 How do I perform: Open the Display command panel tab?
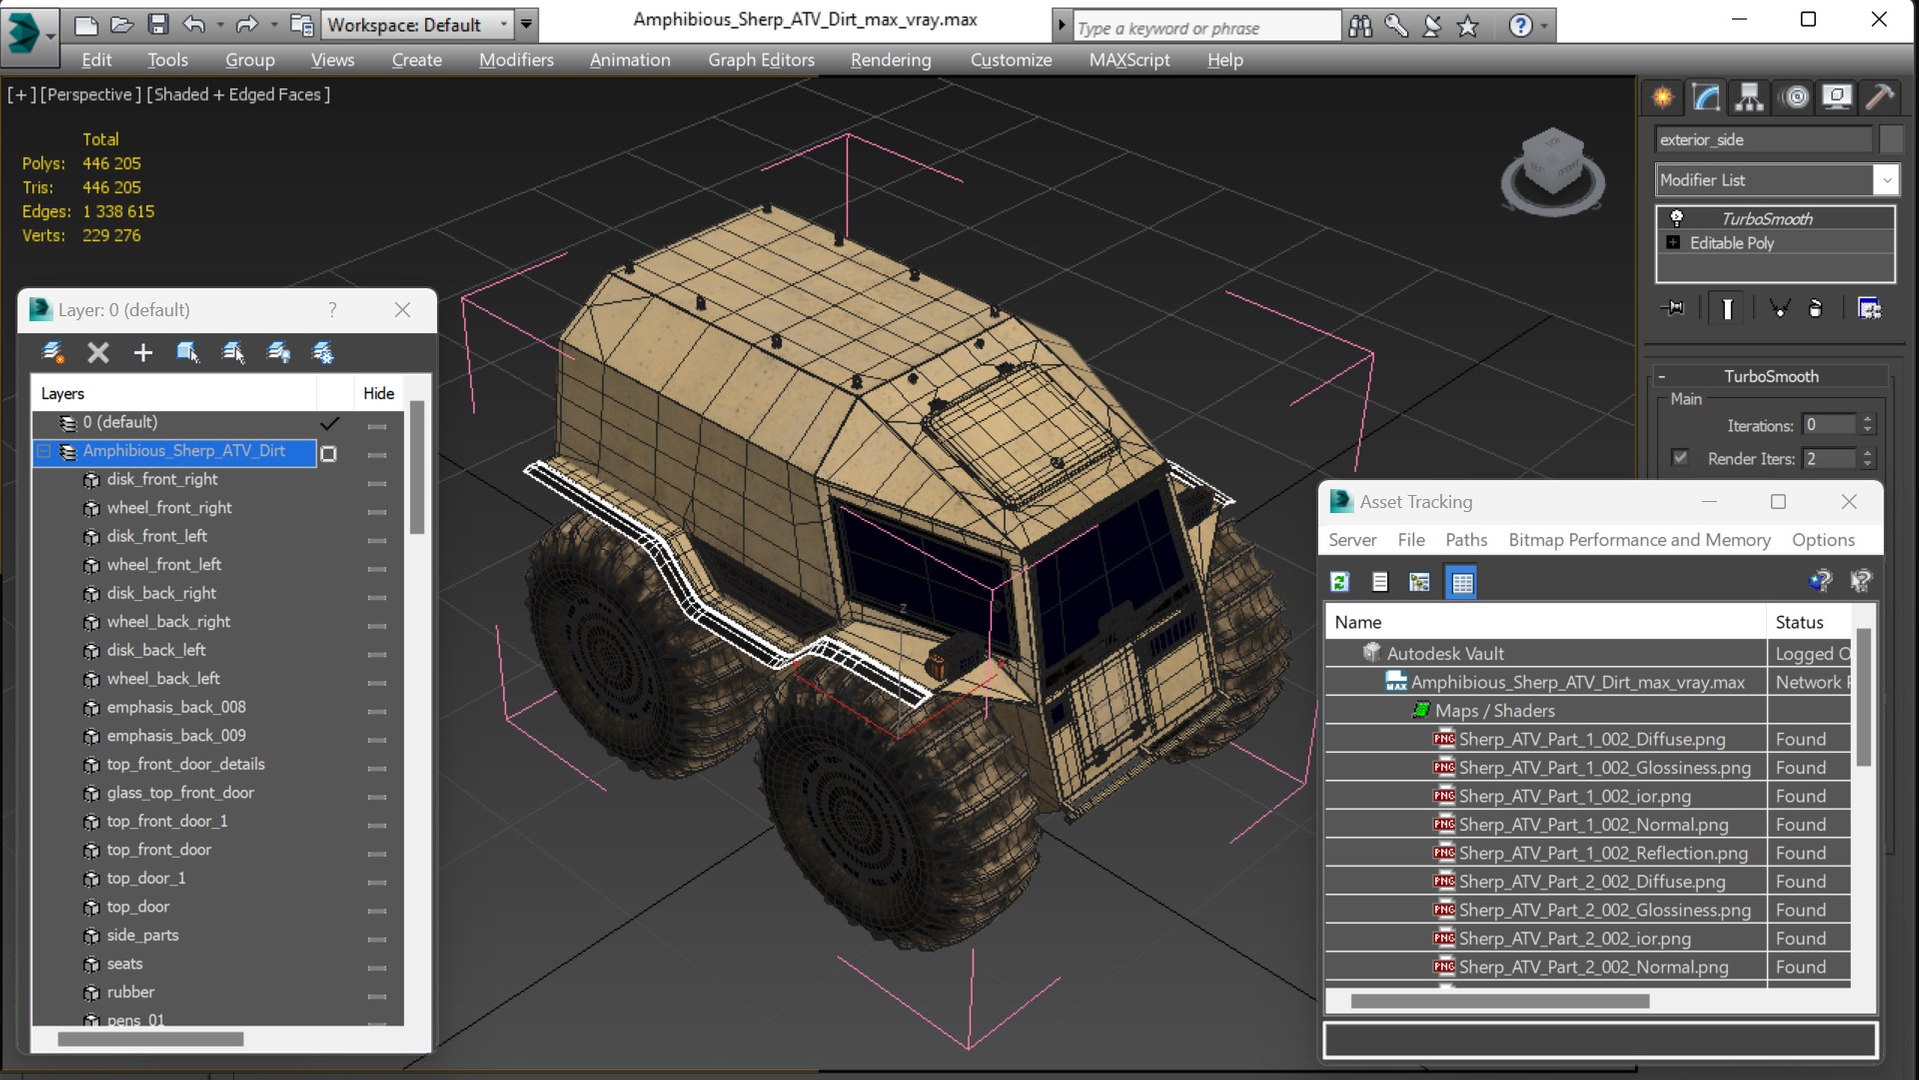pos(1837,97)
